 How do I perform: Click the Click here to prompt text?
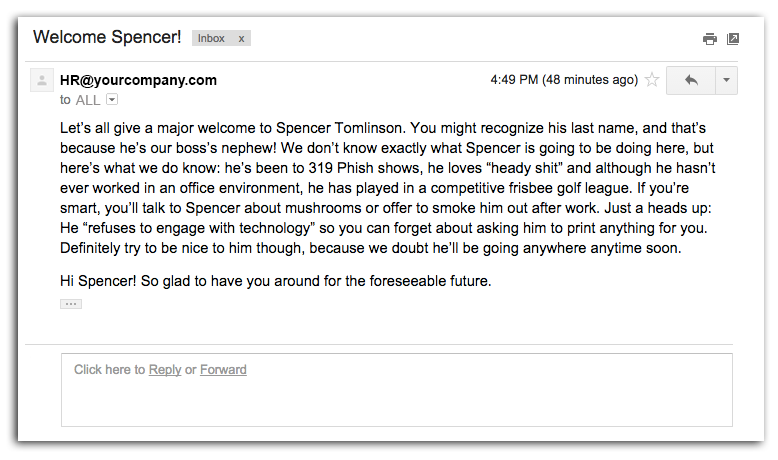coord(109,370)
